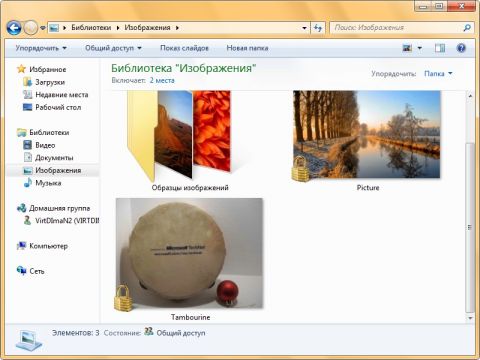Click the magnifier search icon
480x360 pixels.
(467, 28)
